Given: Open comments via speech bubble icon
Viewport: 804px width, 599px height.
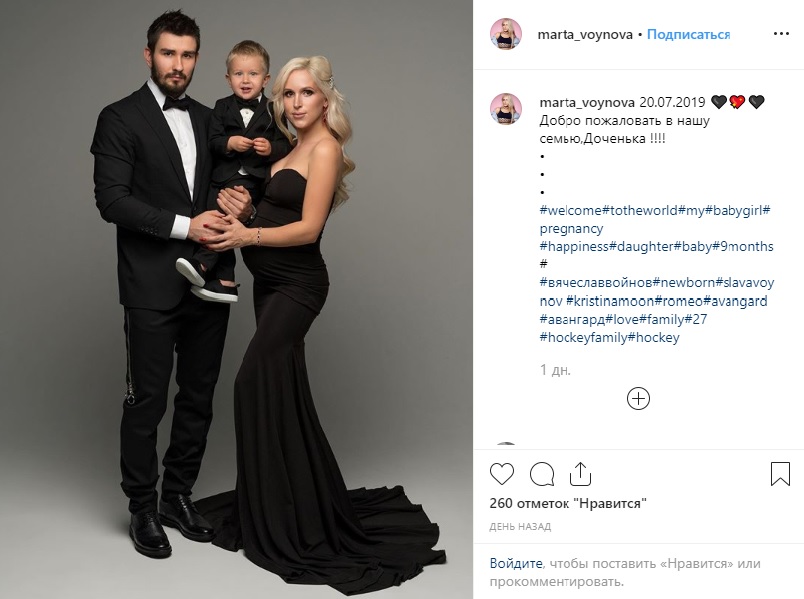Looking at the screenshot, I should [541, 474].
